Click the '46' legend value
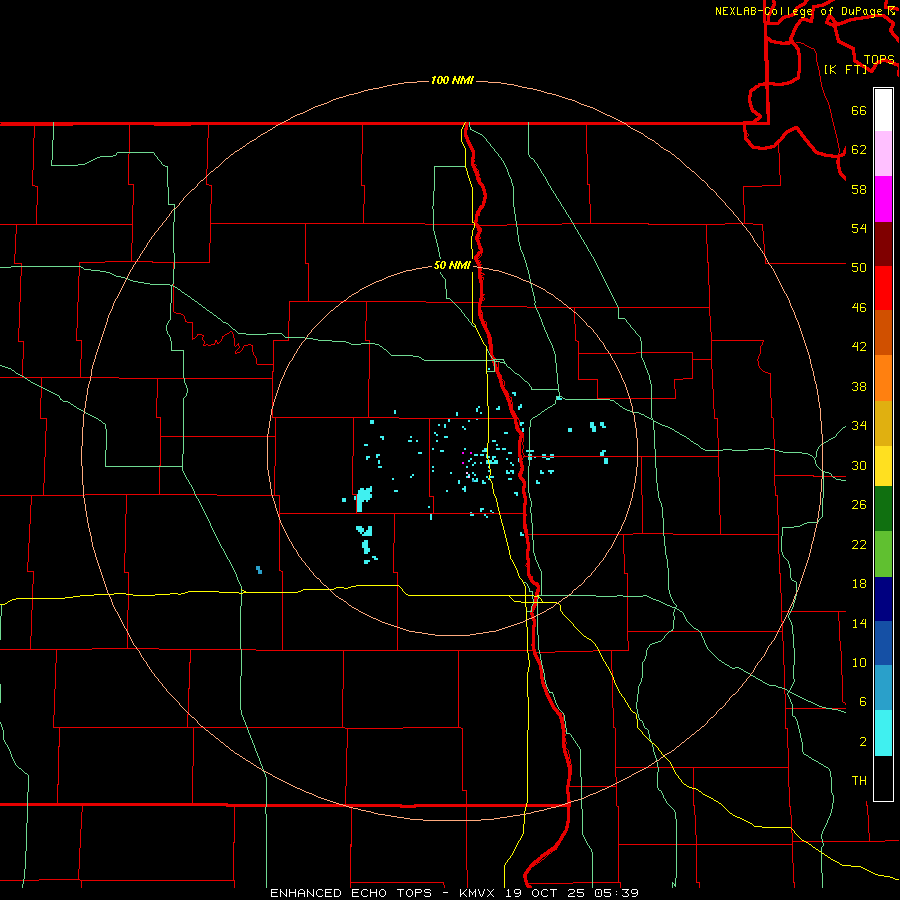This screenshot has width=900, height=900. 859,308
